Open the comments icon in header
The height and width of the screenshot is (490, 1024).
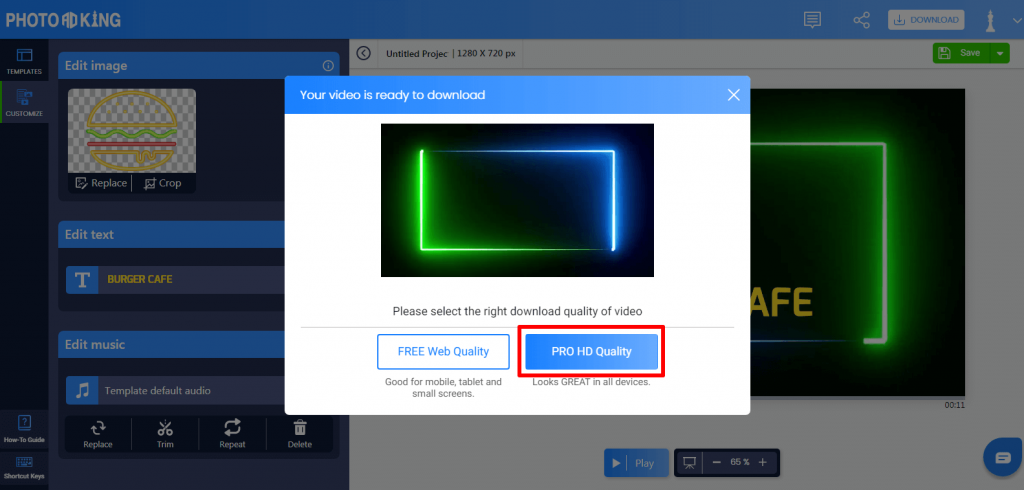812,20
